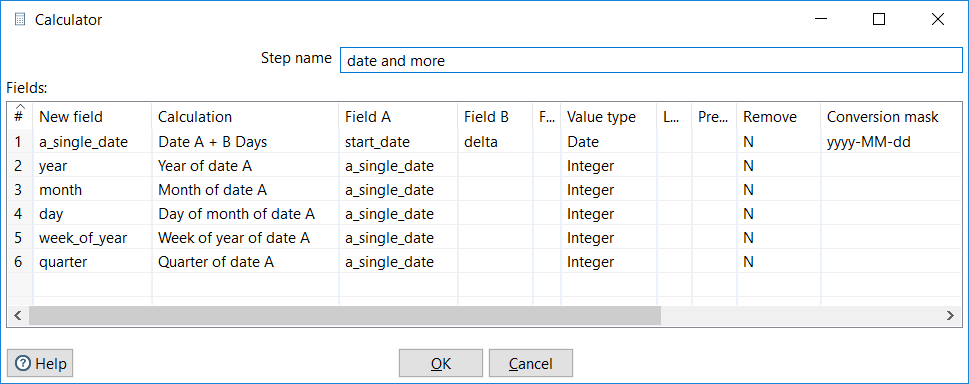Select the Value type cell for year row
Image resolution: width=969 pixels, height=384 pixels.
click(x=608, y=166)
